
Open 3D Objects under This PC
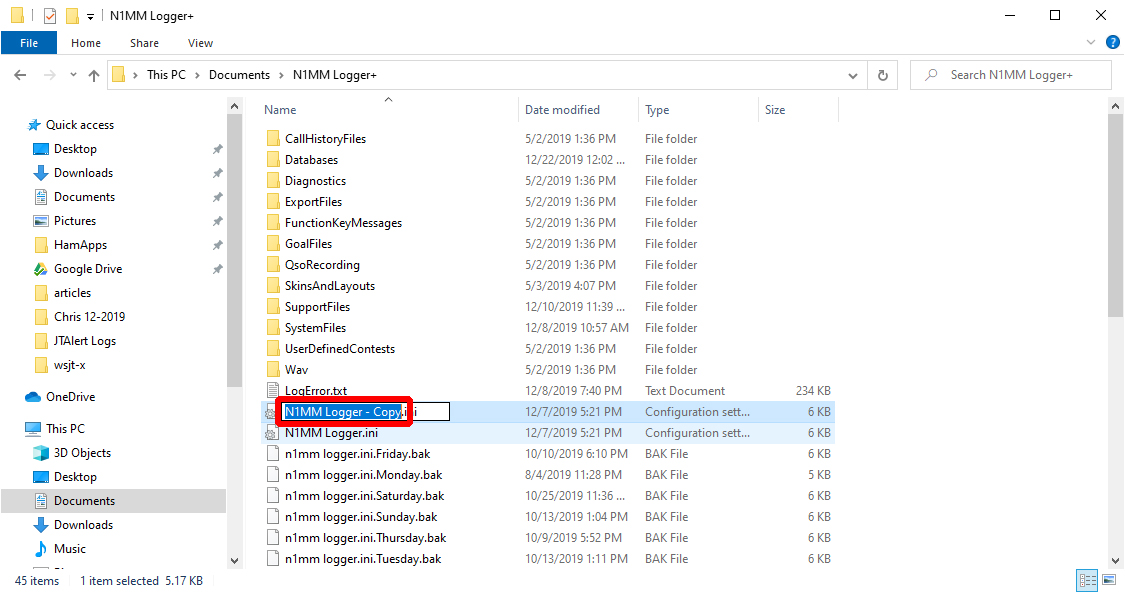click(x=82, y=453)
